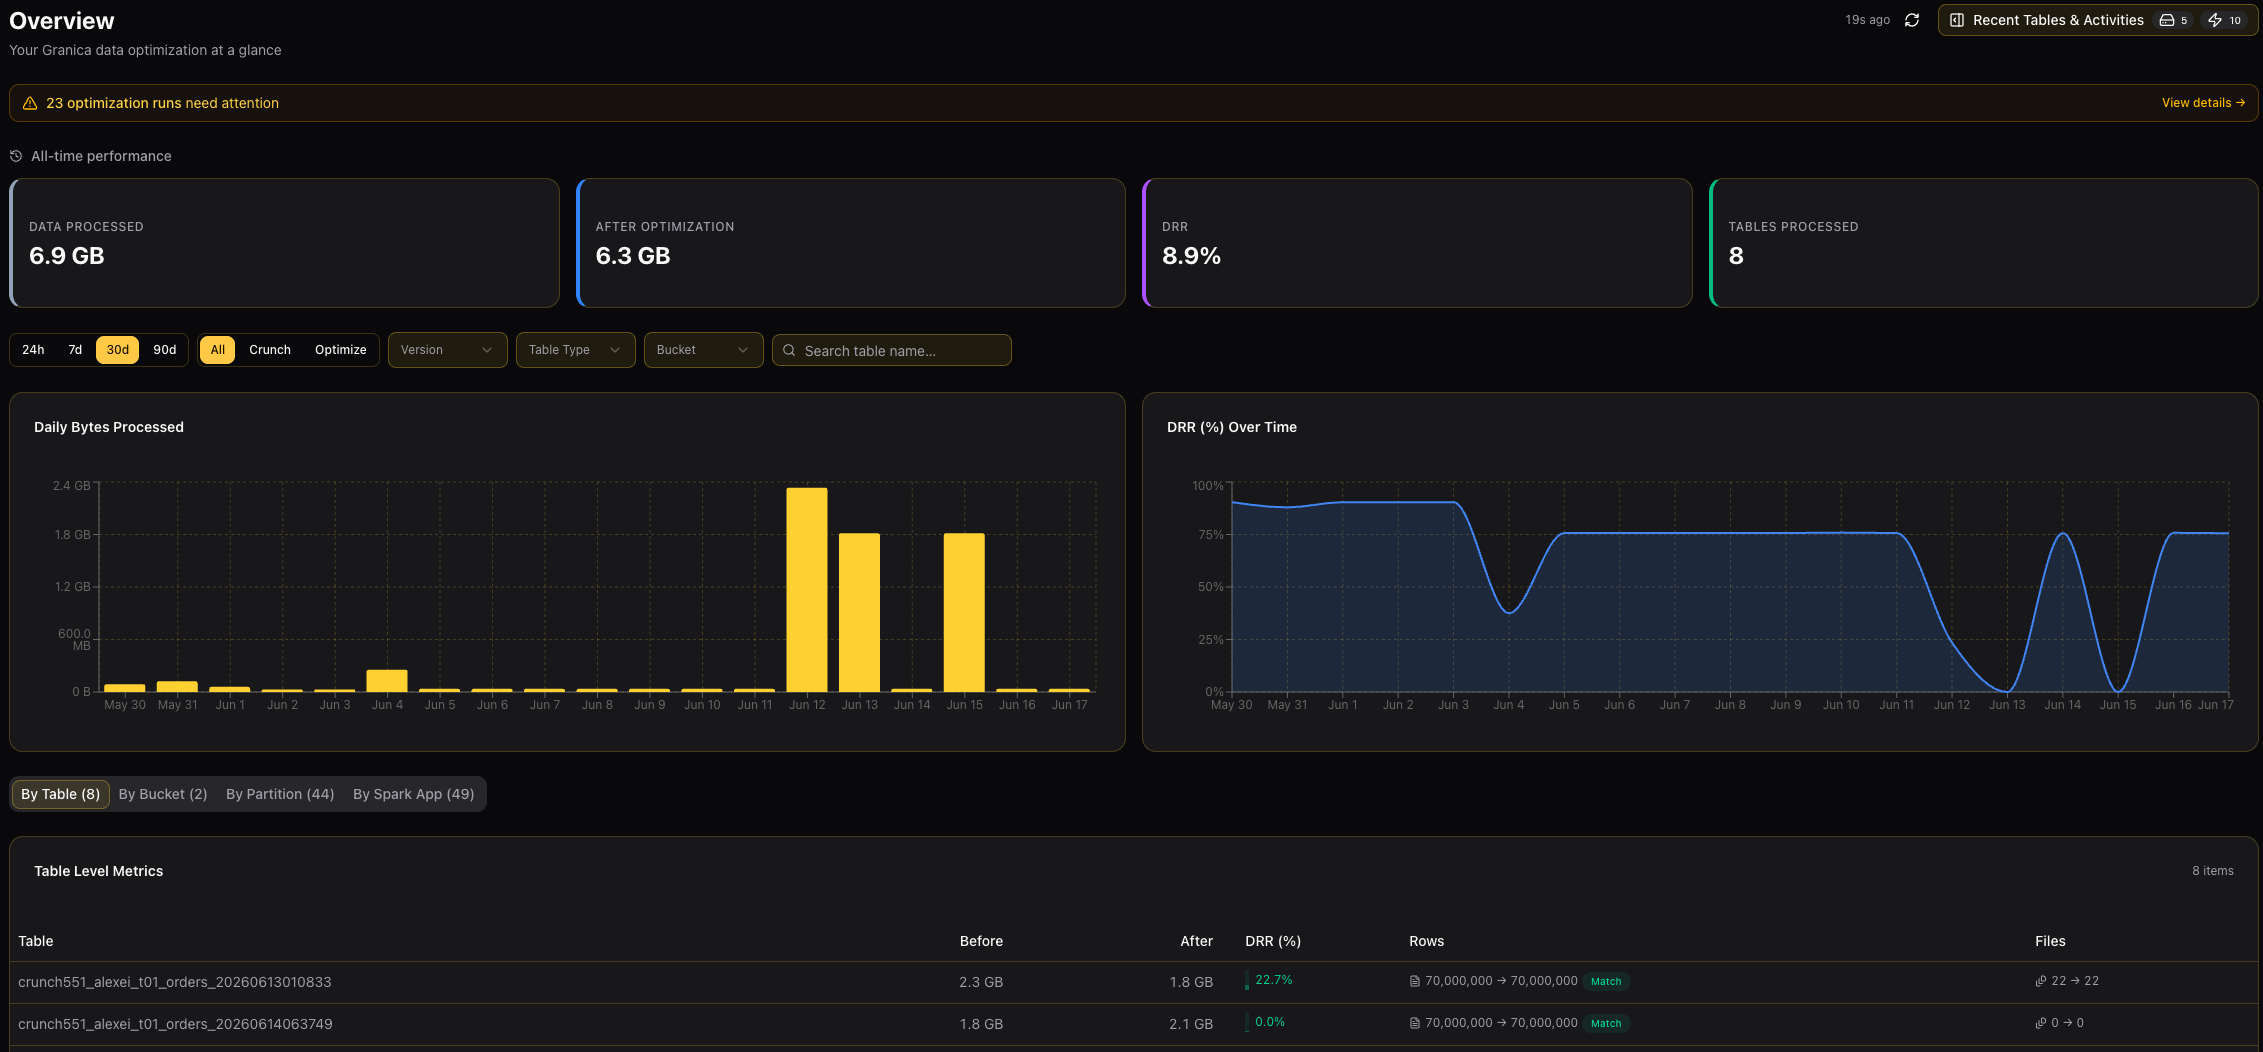
Task: Sort by the Before column header
Action: (x=981, y=941)
